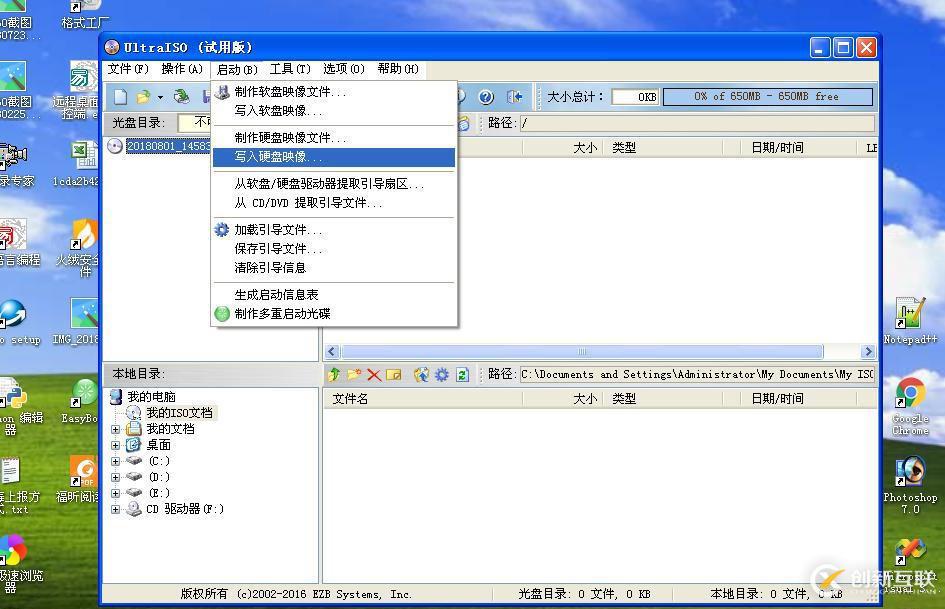Choose 制作多重启动光碟 menu entry
Image resolution: width=945 pixels, height=609 pixels.
point(334,314)
